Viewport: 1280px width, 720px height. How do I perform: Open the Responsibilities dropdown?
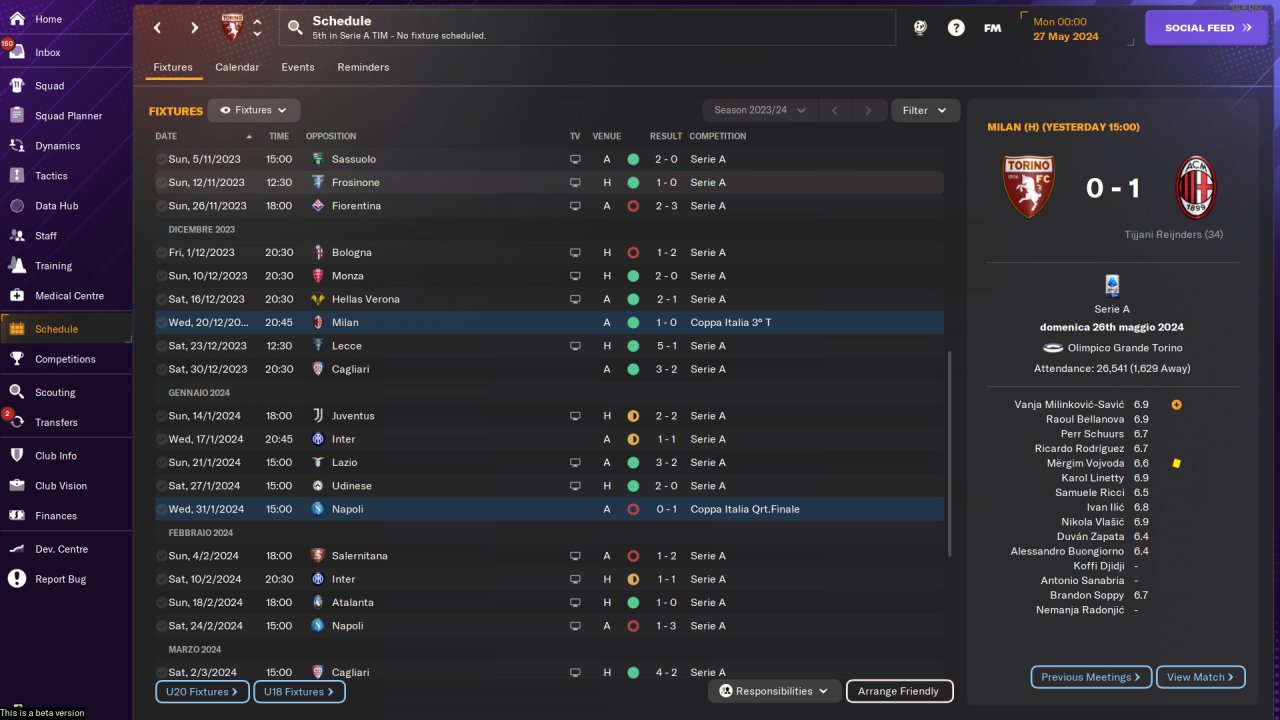774,691
